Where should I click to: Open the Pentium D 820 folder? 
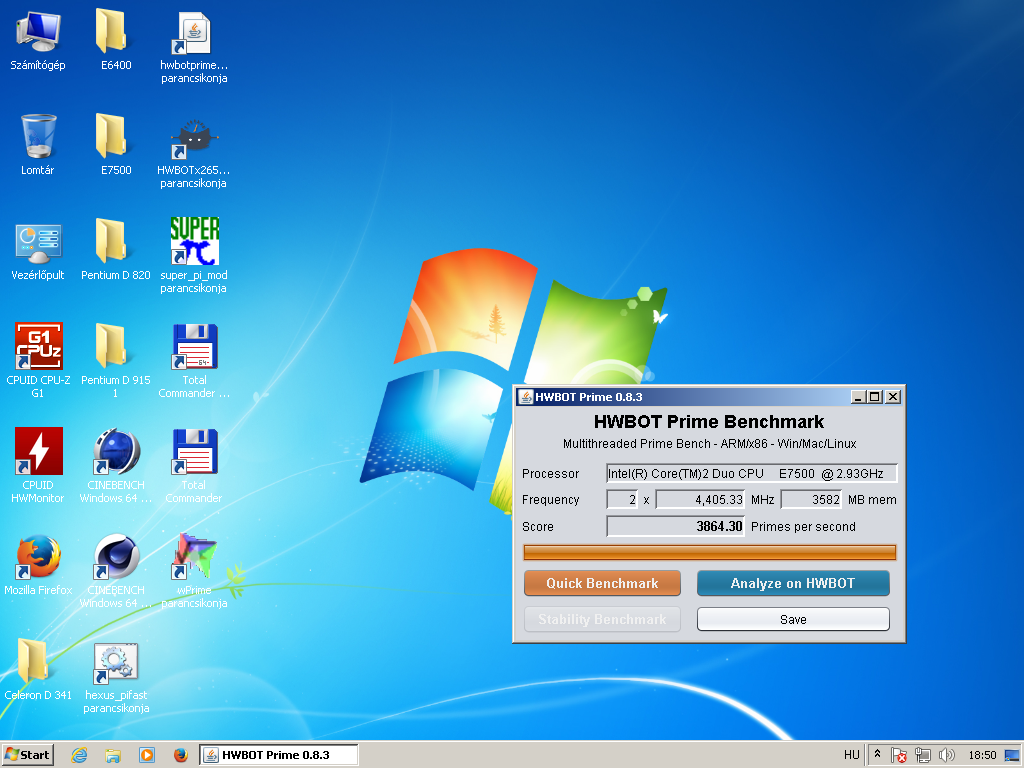[x=116, y=250]
